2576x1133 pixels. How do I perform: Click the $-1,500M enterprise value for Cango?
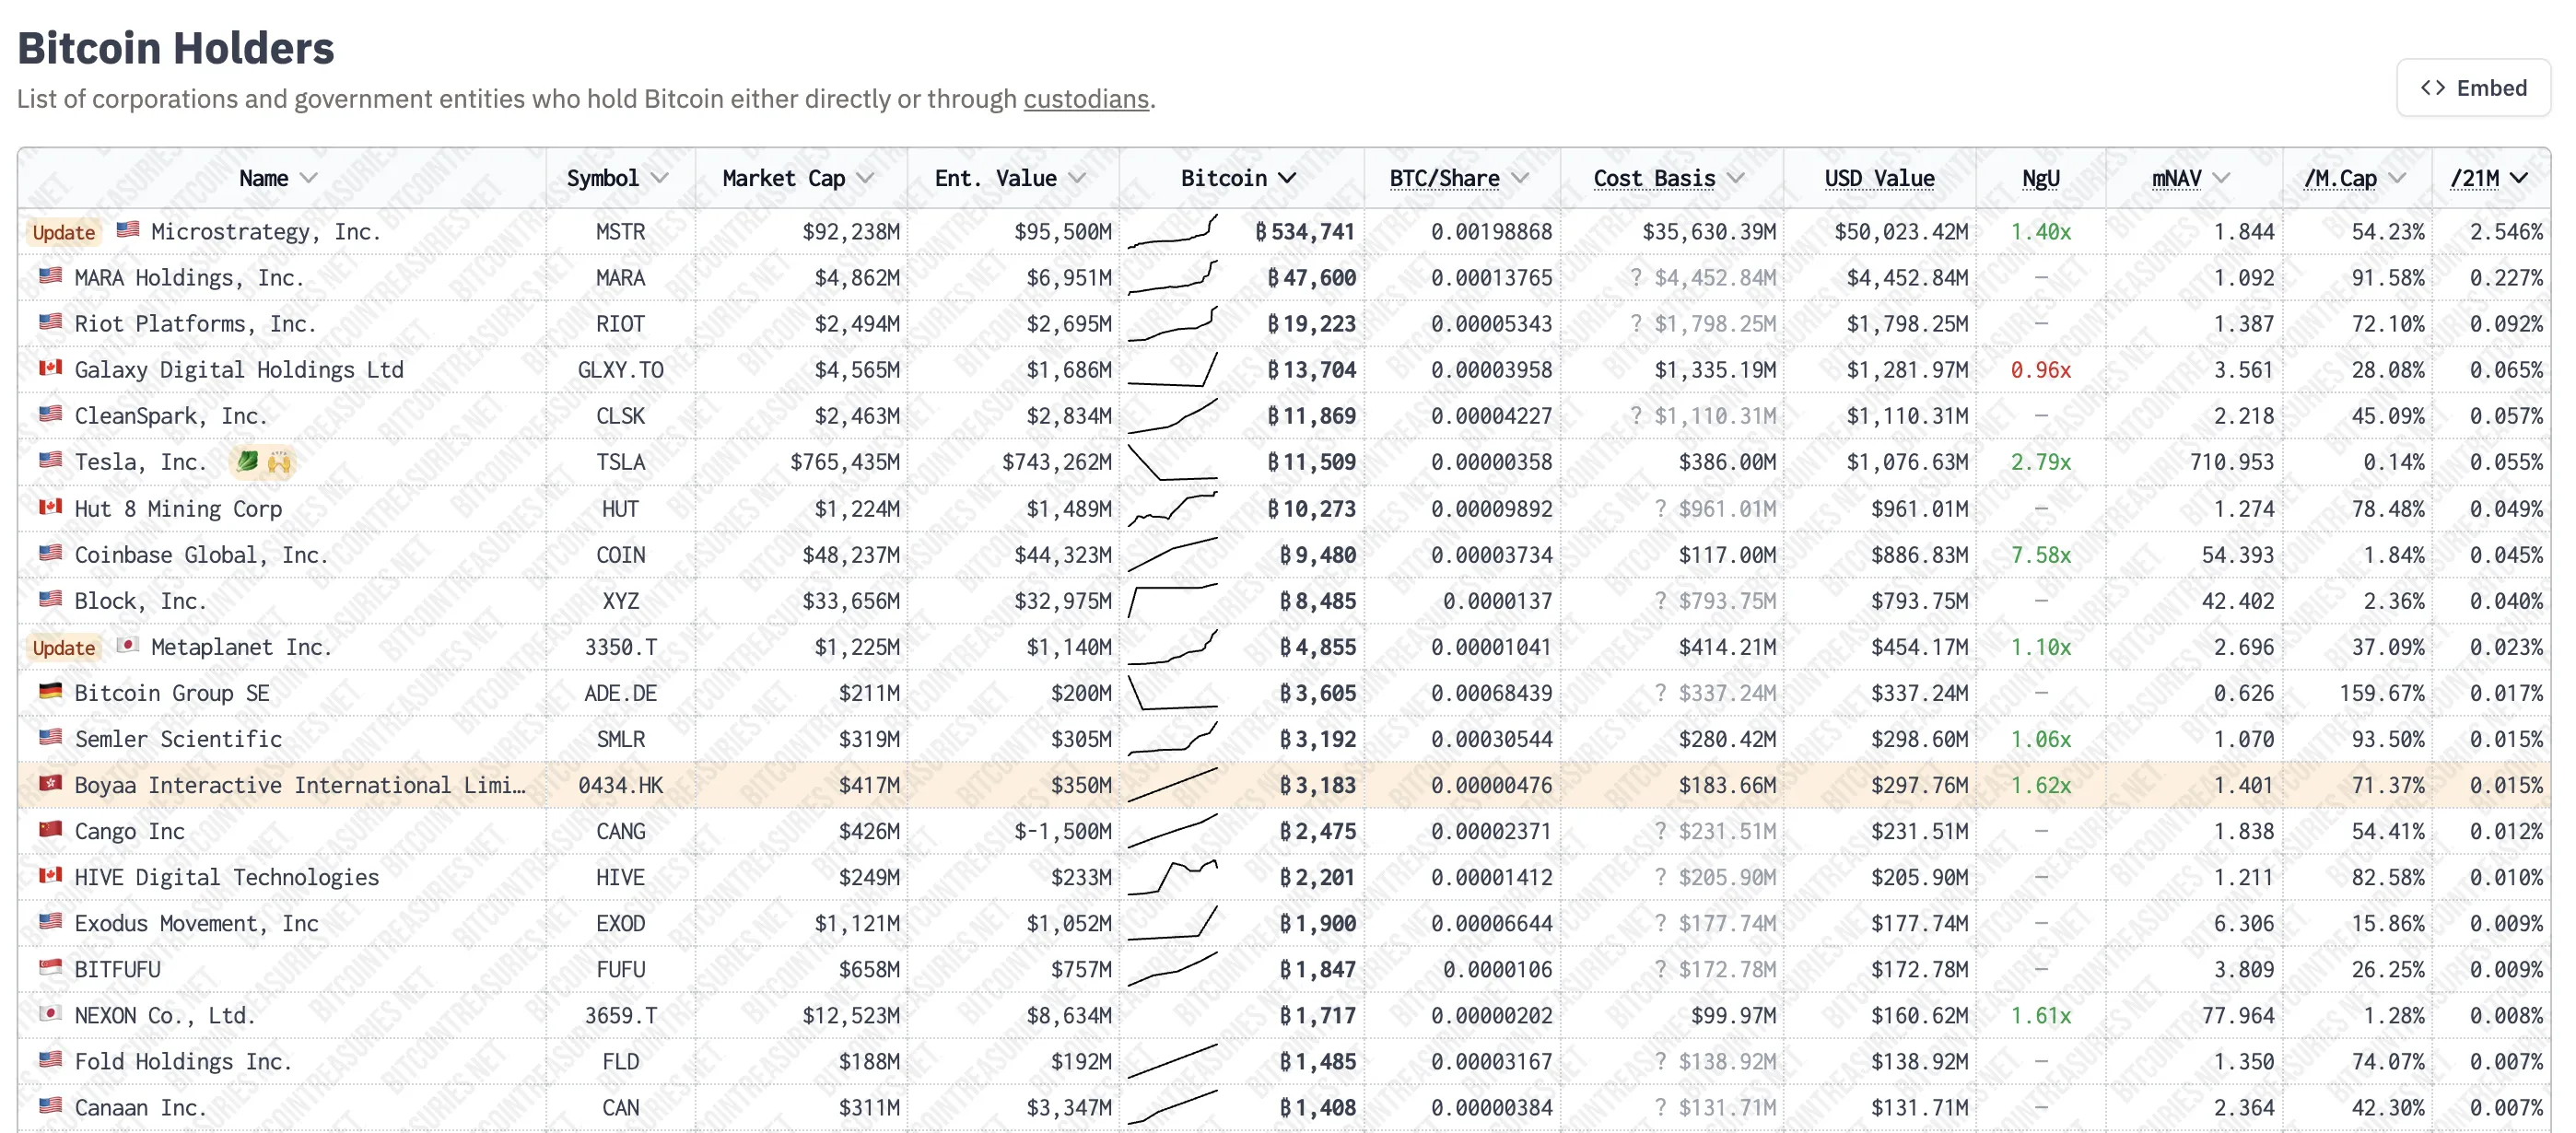(x=1062, y=831)
